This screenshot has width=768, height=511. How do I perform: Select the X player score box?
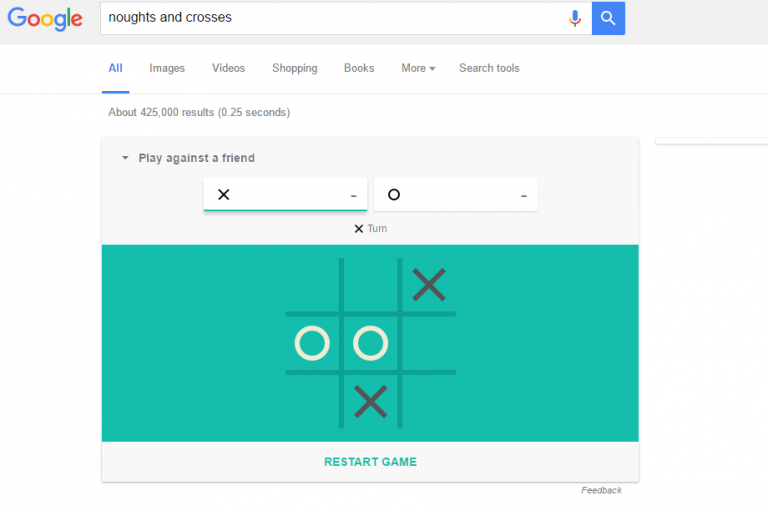285,195
